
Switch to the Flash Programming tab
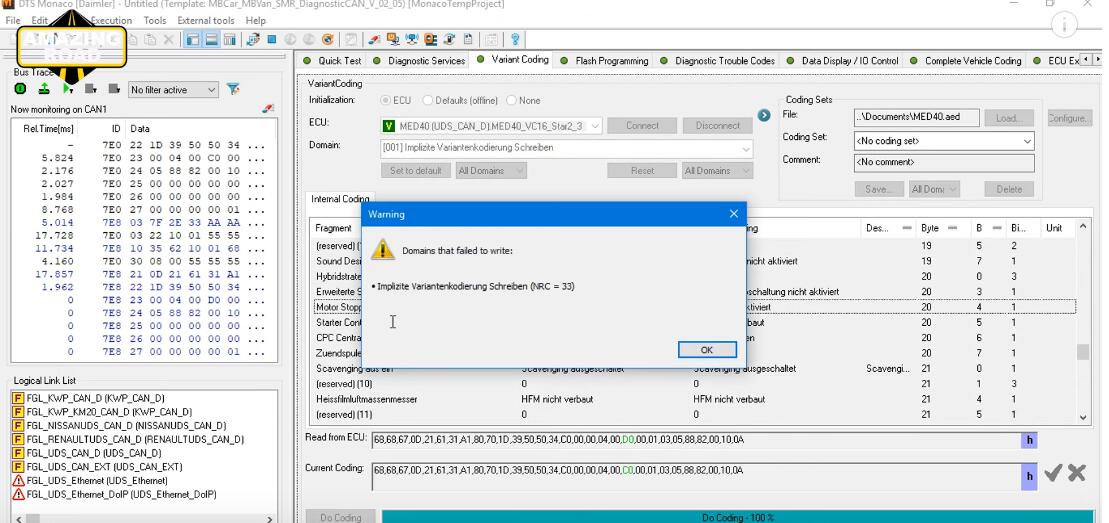pyautogui.click(x=604, y=61)
